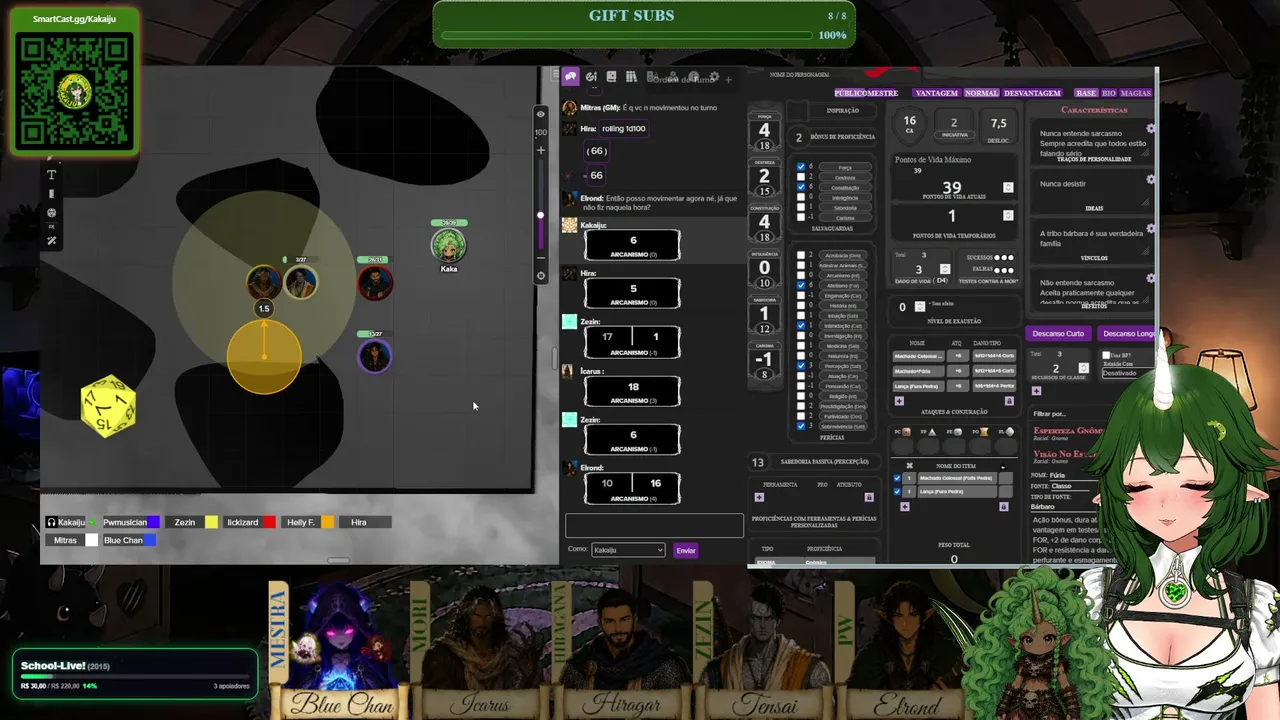The image size is (1280, 720).
Task: Toggle the Destreza saving throw proficiency checkbox
Action: tap(801, 178)
